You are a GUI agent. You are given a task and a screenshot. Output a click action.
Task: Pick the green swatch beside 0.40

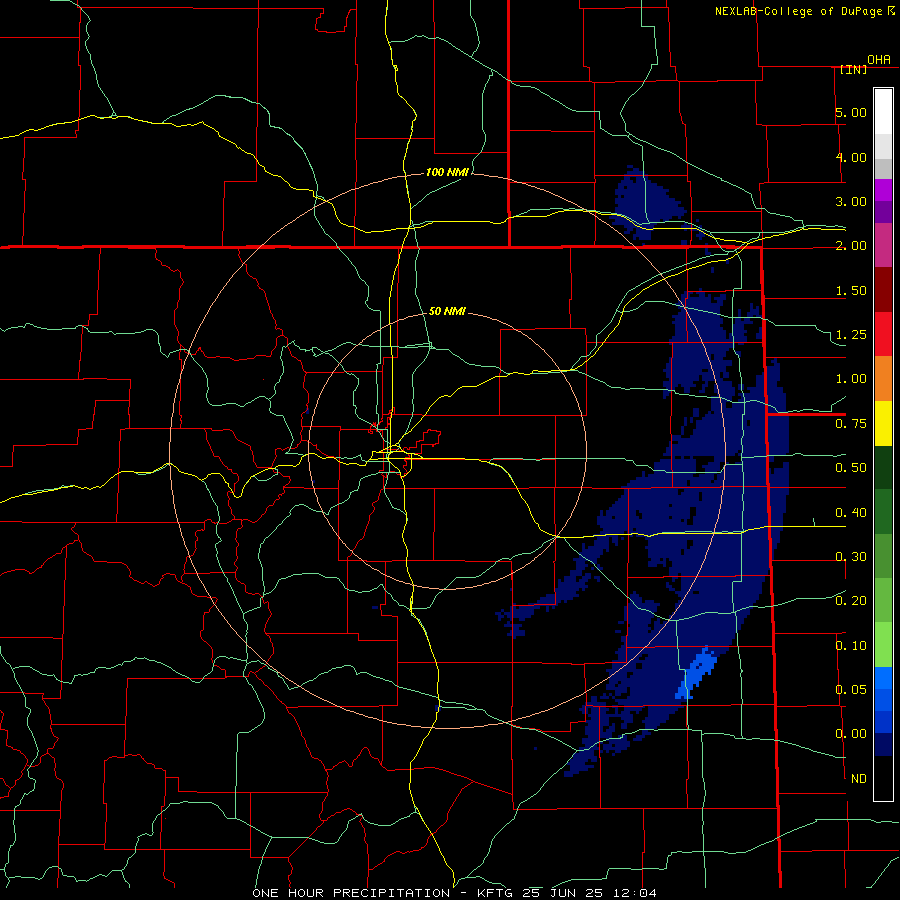click(x=883, y=512)
